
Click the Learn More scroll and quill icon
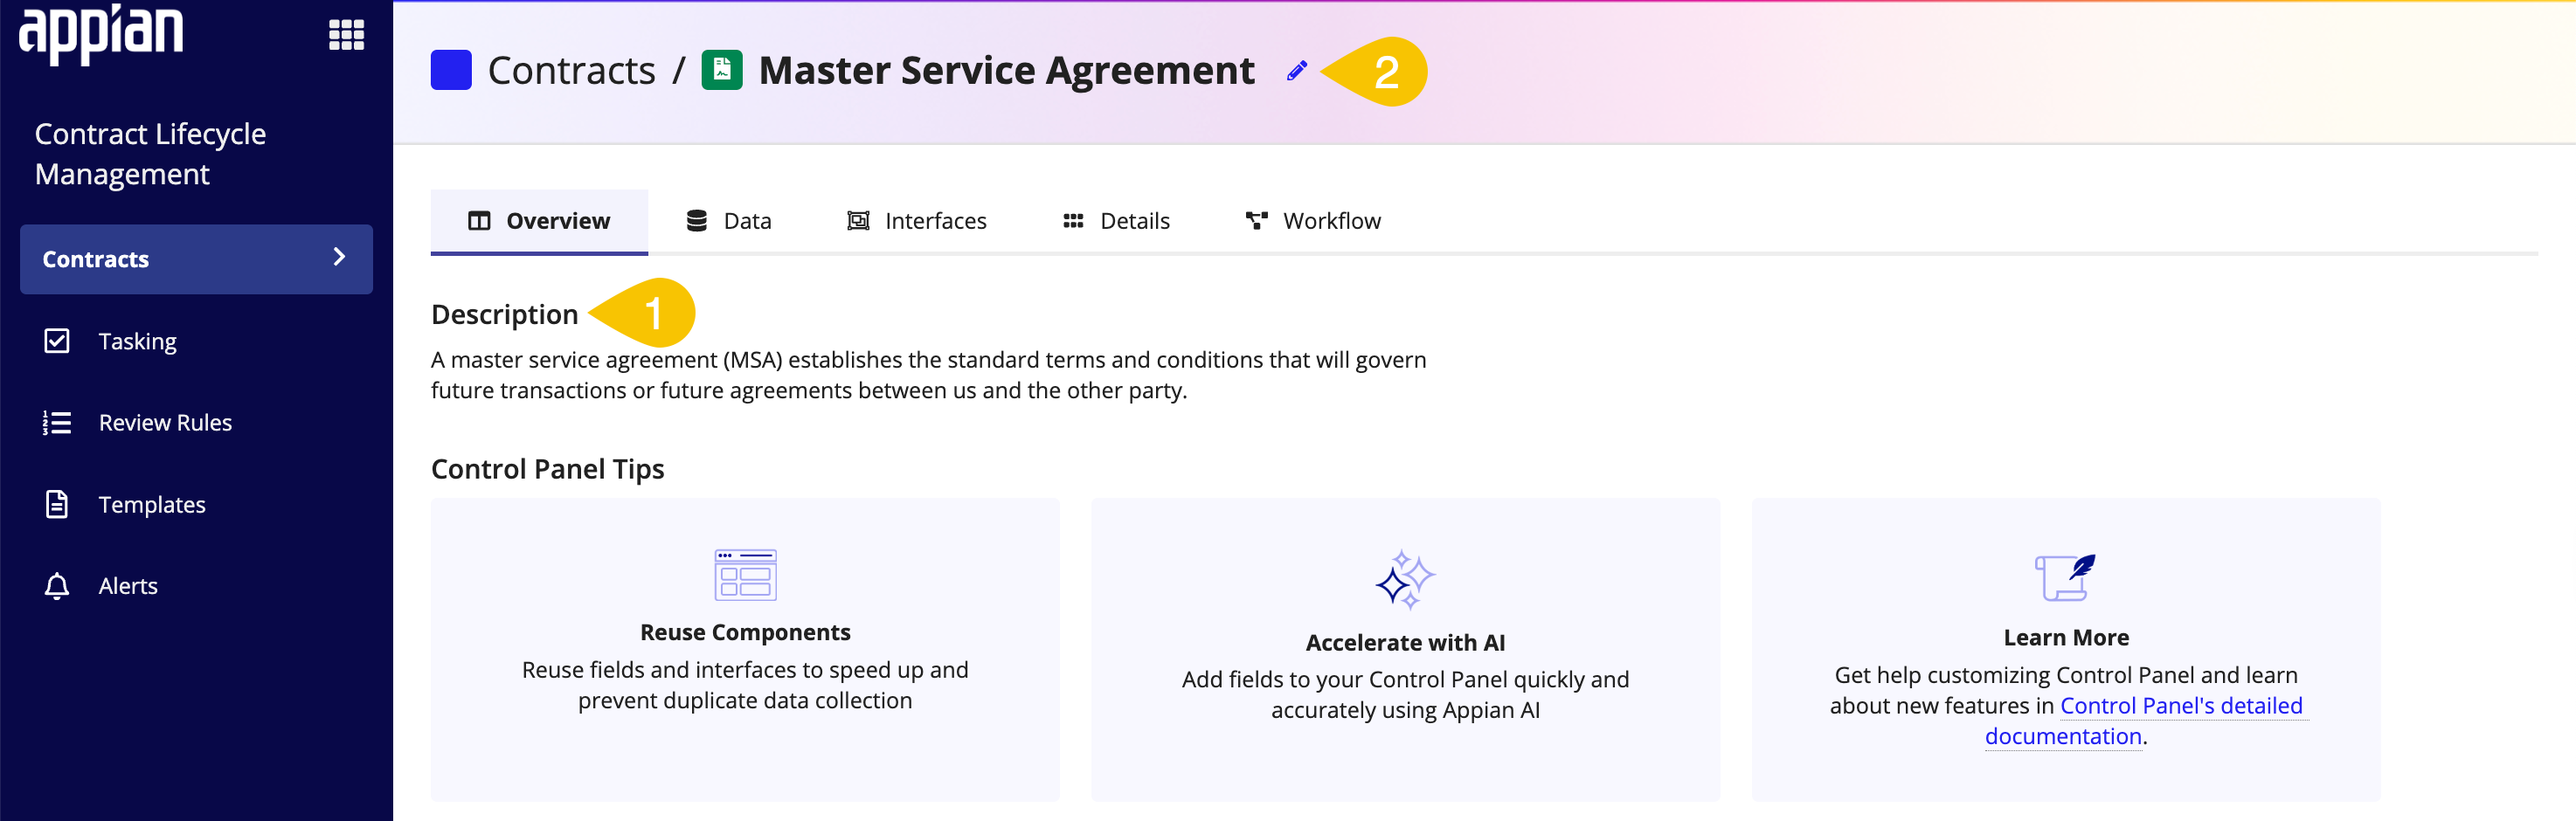pos(2065,578)
